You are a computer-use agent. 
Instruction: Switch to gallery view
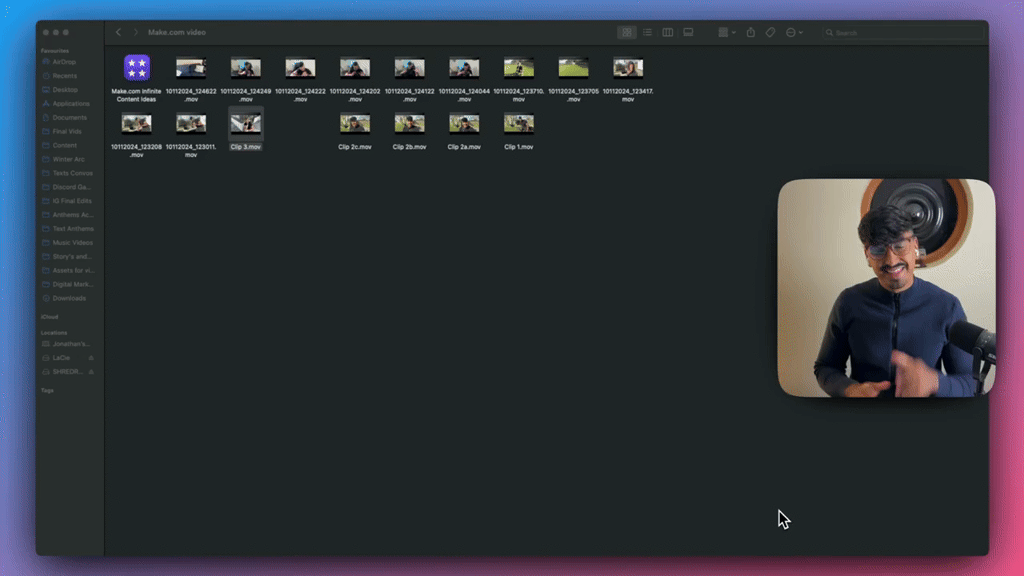point(688,32)
